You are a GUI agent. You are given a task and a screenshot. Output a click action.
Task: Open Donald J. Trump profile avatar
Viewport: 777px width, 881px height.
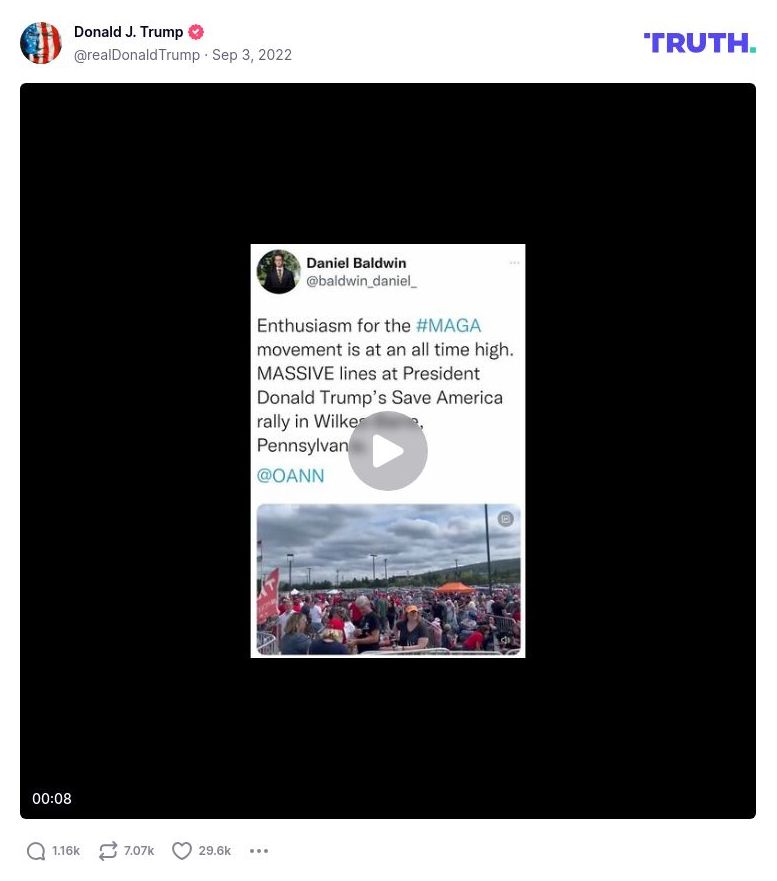40,43
